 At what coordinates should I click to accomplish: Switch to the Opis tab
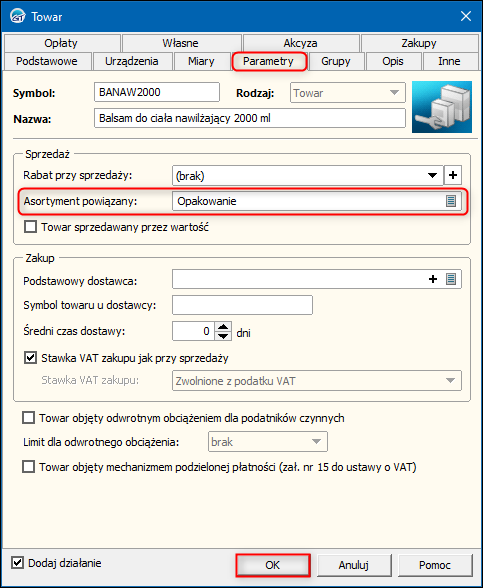393,61
